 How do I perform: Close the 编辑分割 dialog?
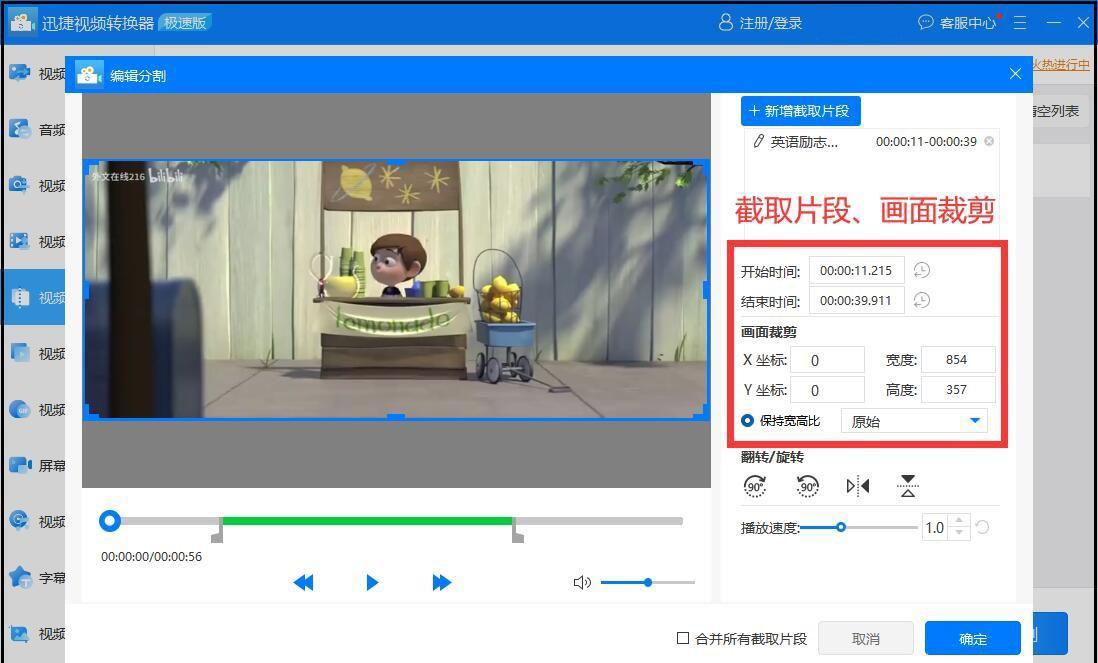[x=1015, y=74]
